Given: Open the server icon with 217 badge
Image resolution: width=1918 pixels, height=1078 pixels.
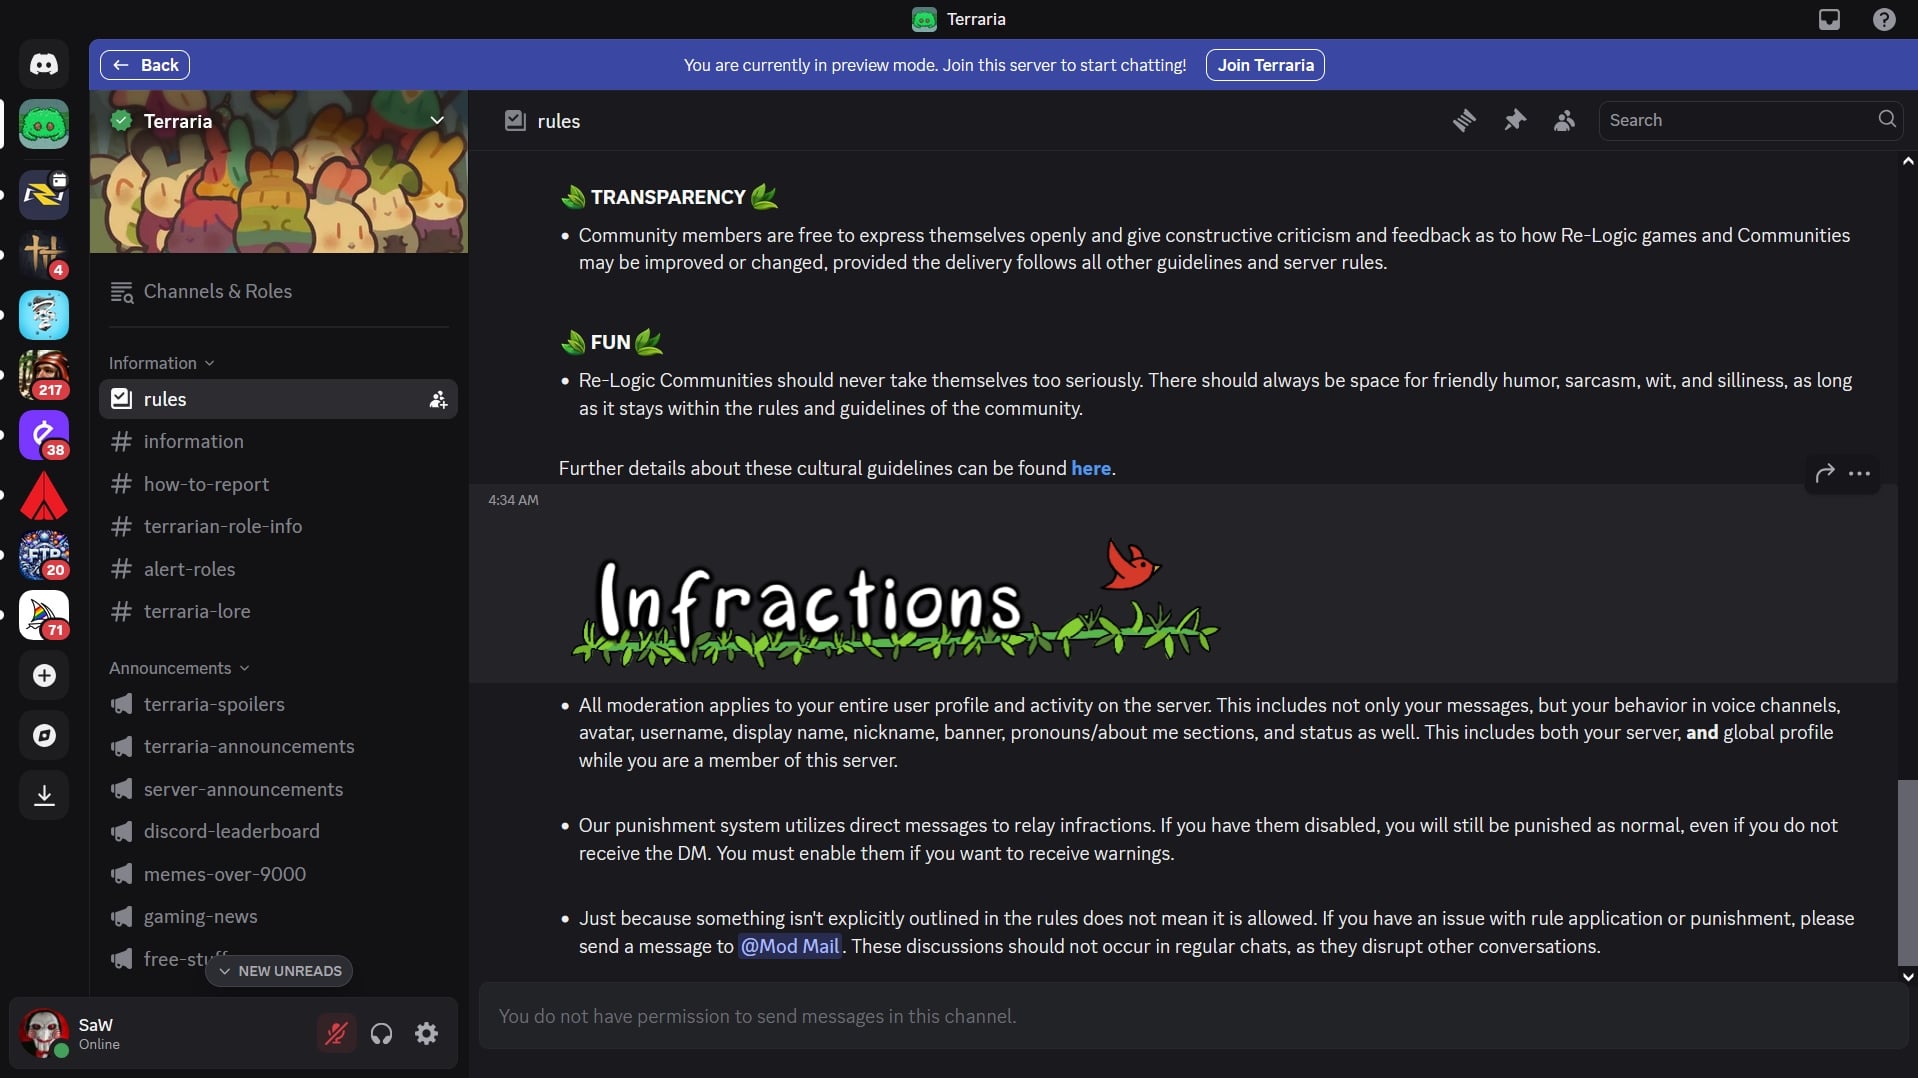Looking at the screenshot, I should pyautogui.click(x=44, y=375).
